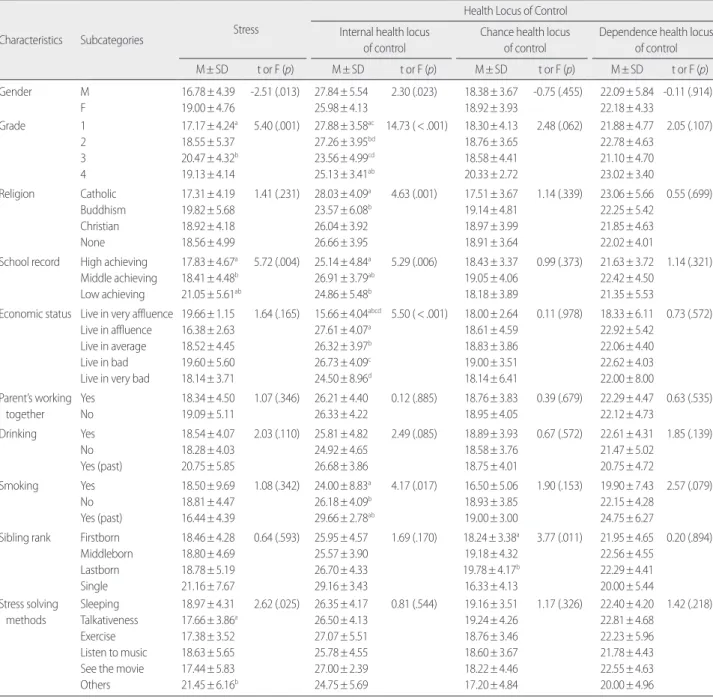Click the '4.17 (.017)' statistic
Image resolution: width=713 pixels, height=699 pixels.
414,486
